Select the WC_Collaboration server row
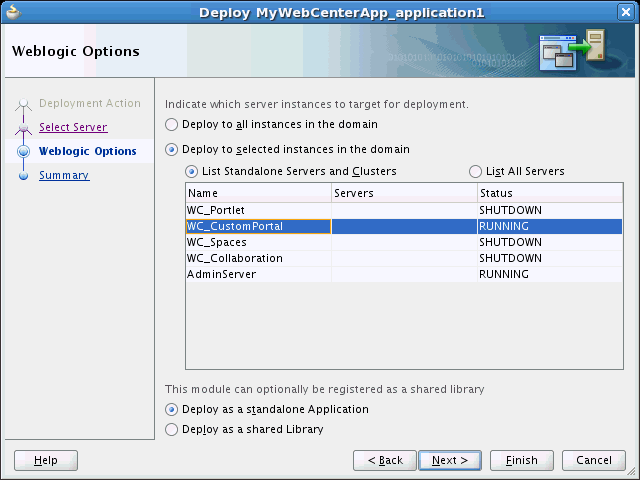This screenshot has height=480, width=640. tap(404, 258)
